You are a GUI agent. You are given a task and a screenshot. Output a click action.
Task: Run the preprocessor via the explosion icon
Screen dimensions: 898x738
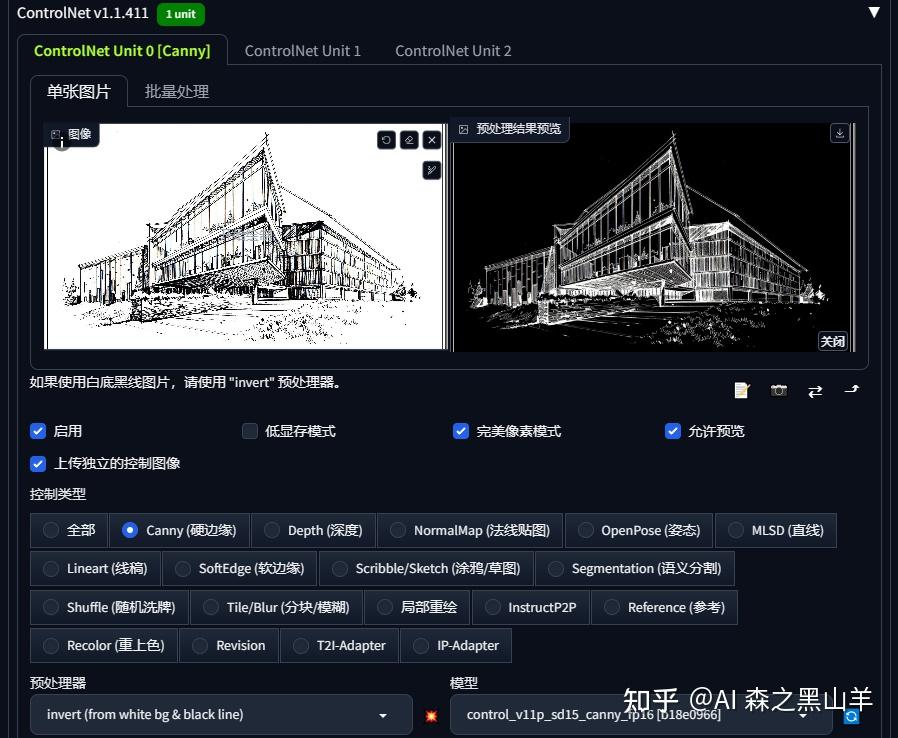point(430,715)
